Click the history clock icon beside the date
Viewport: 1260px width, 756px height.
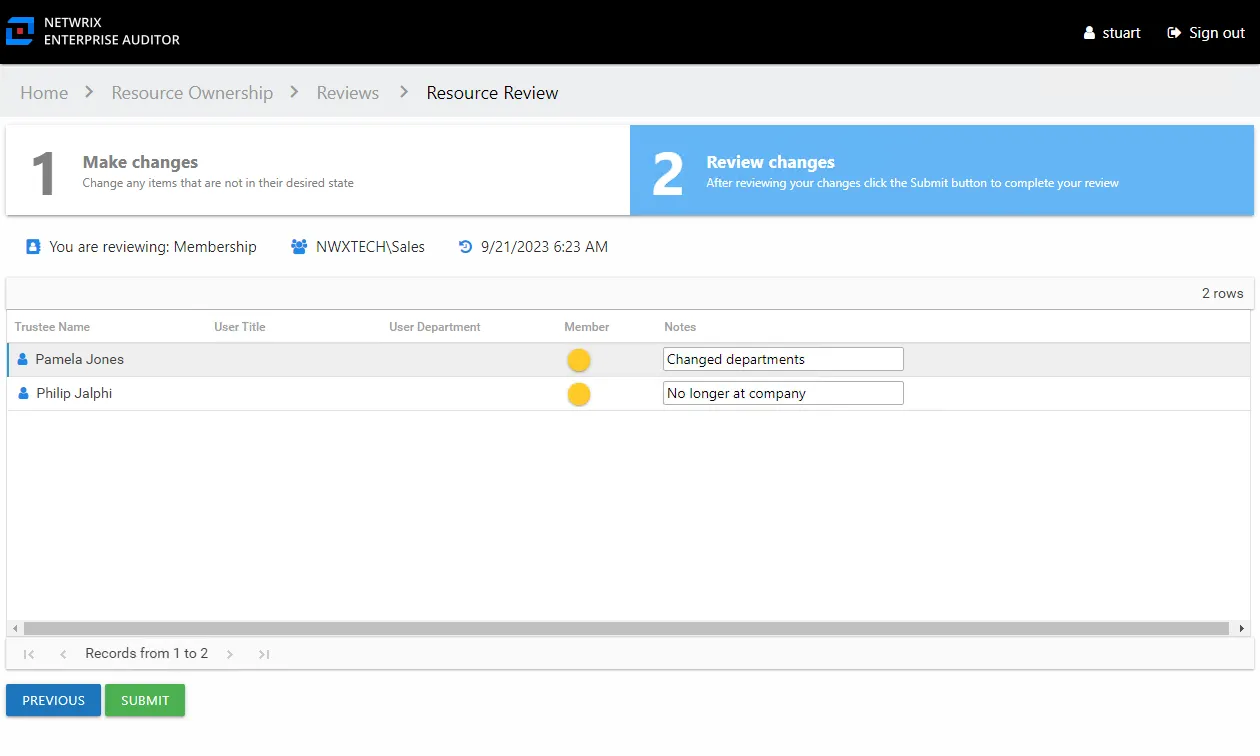point(465,246)
